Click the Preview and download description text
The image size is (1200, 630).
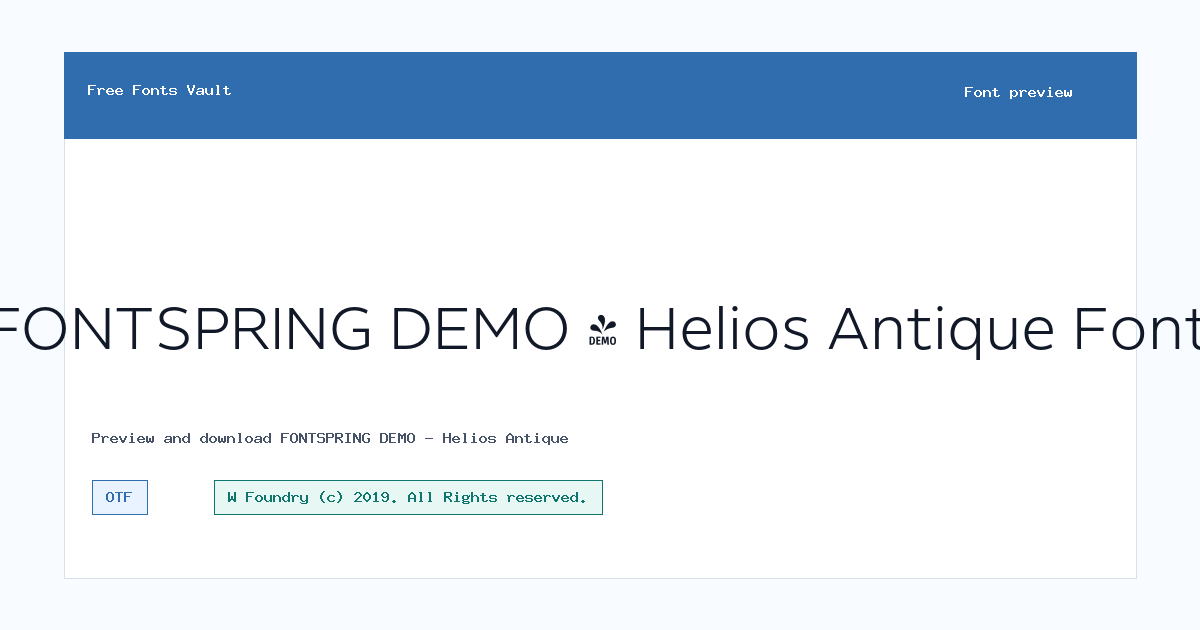coord(330,438)
